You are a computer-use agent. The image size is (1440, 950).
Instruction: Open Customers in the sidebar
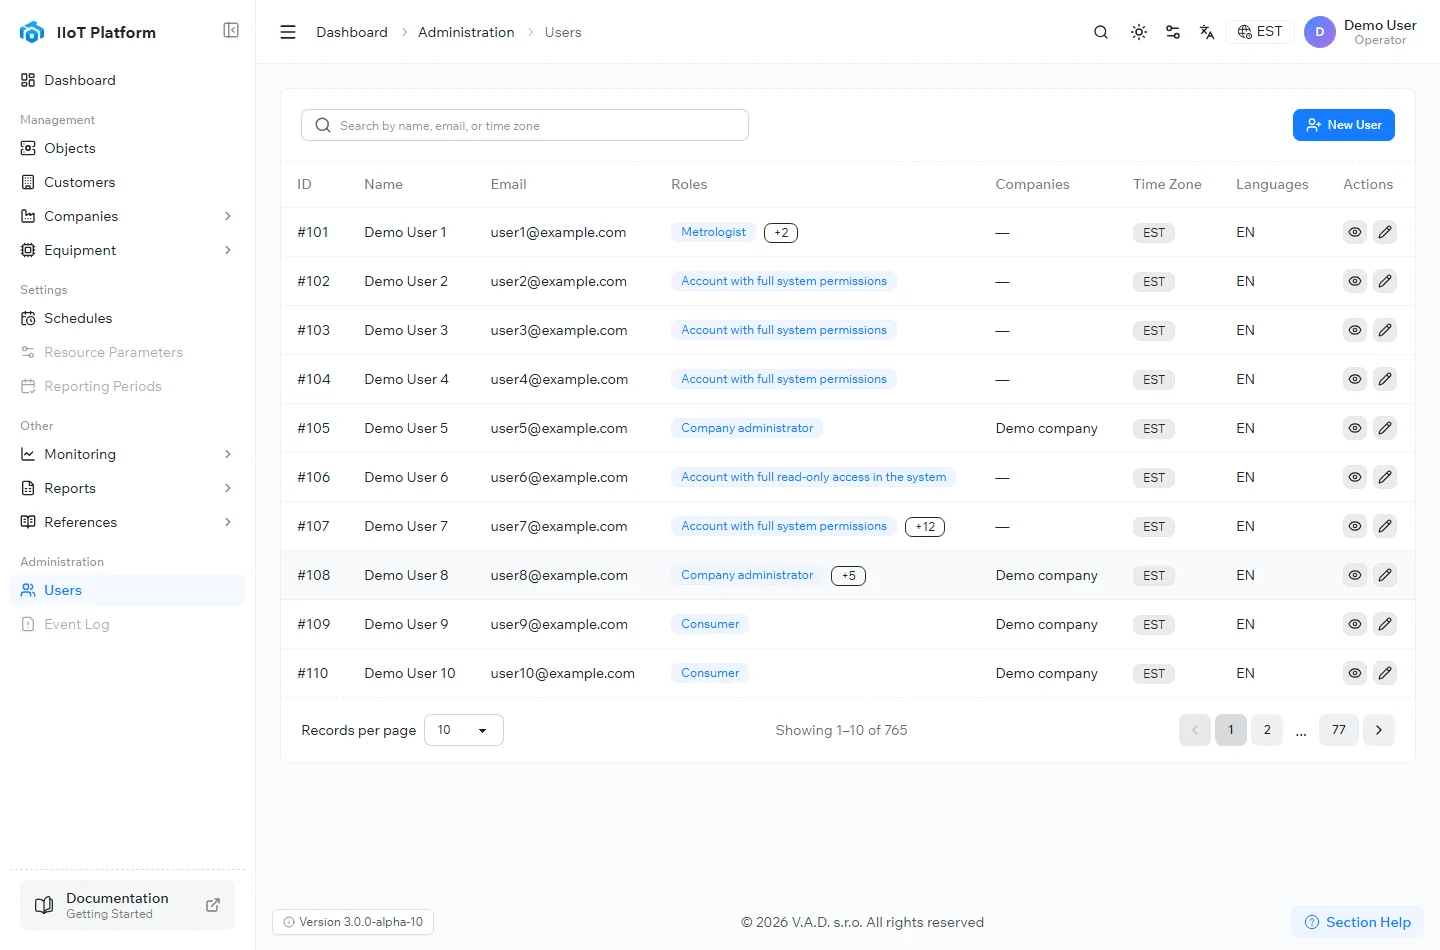click(127, 182)
